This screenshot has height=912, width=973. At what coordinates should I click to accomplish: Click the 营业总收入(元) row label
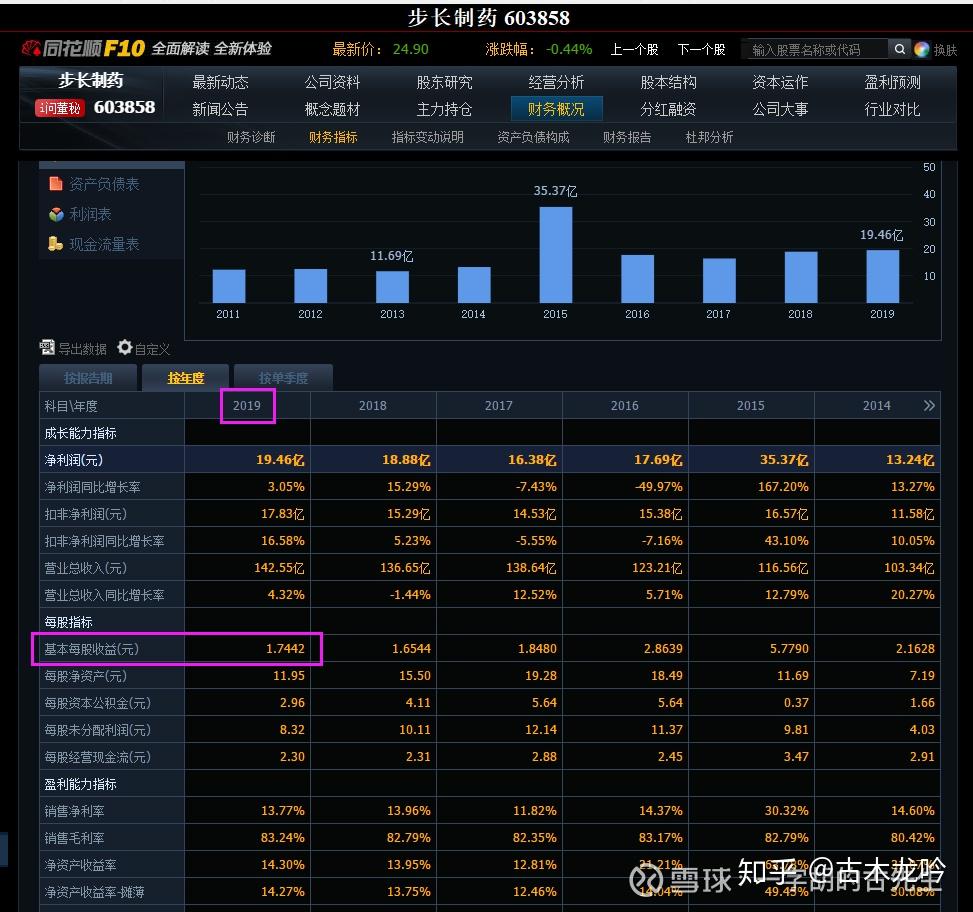[x=85, y=568]
